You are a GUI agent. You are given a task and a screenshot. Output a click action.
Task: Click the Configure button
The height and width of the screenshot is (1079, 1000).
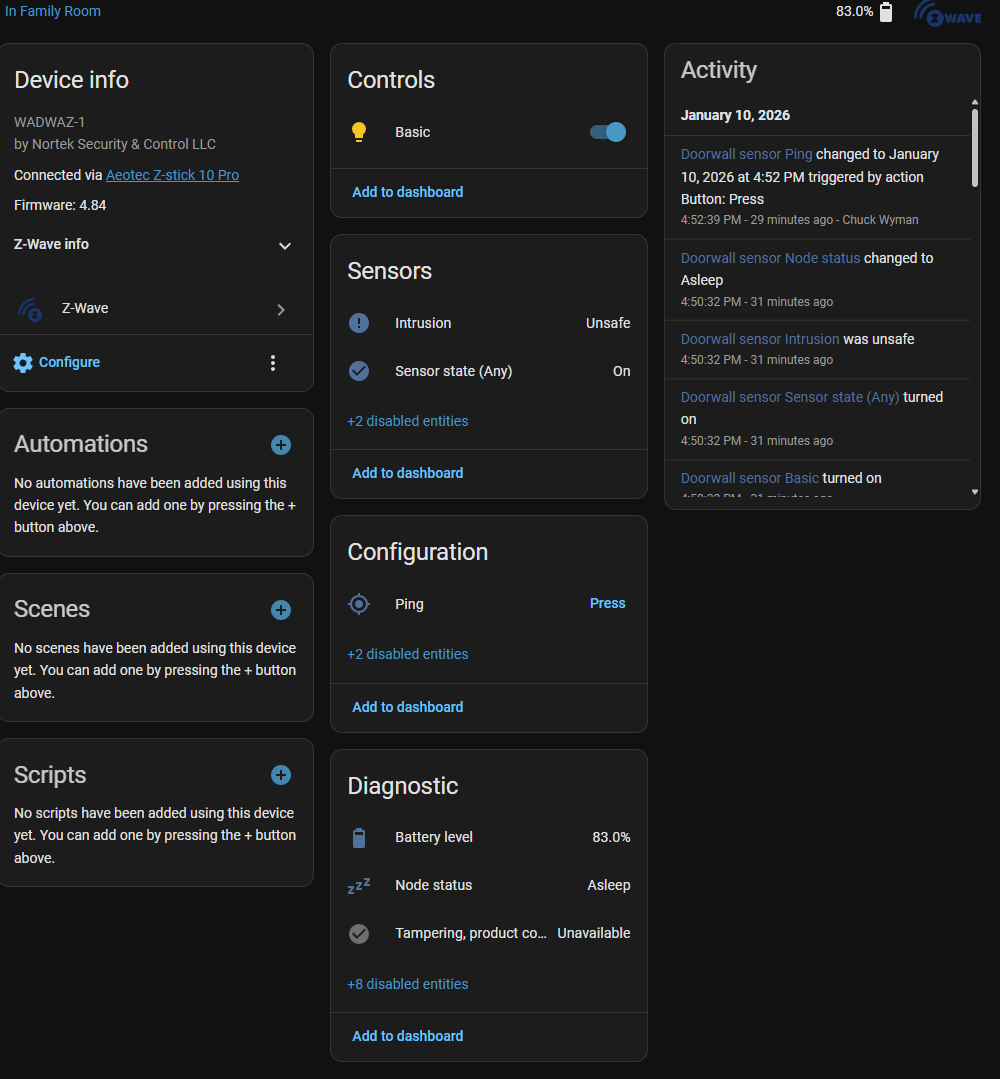pos(57,362)
